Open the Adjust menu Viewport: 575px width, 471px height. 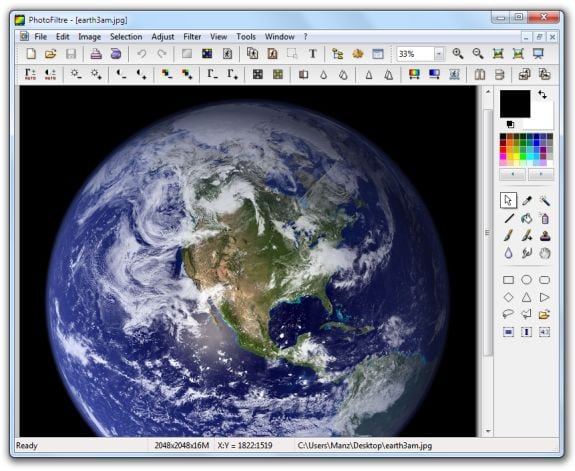[x=163, y=37]
